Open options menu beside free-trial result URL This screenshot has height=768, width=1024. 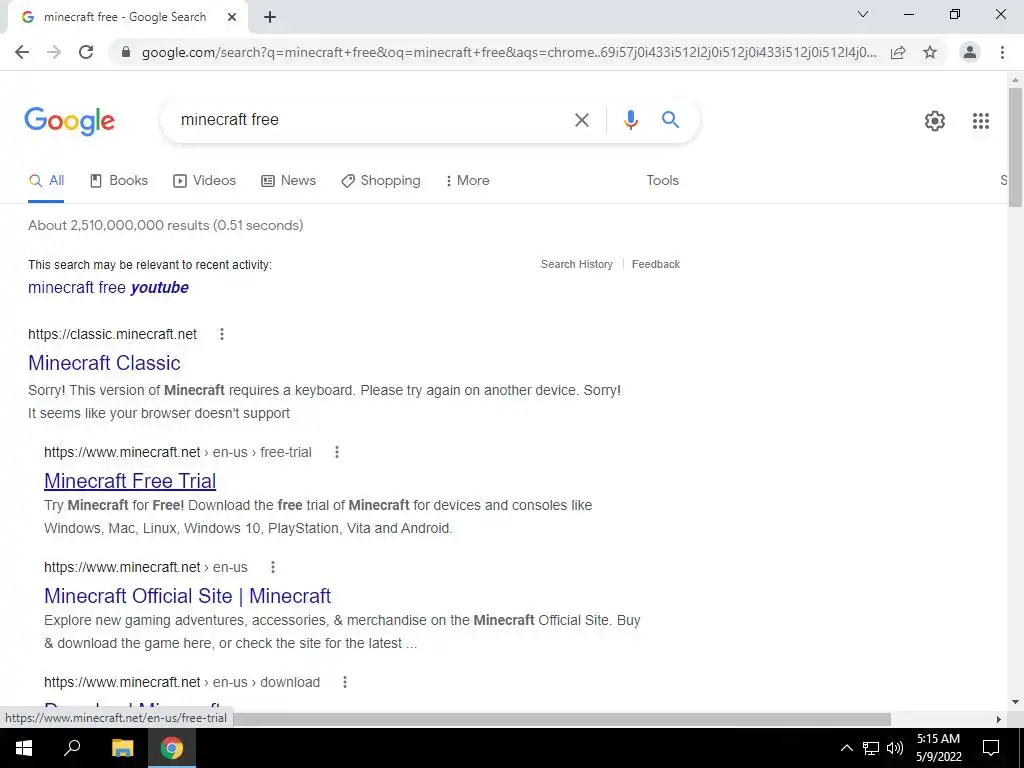click(337, 452)
